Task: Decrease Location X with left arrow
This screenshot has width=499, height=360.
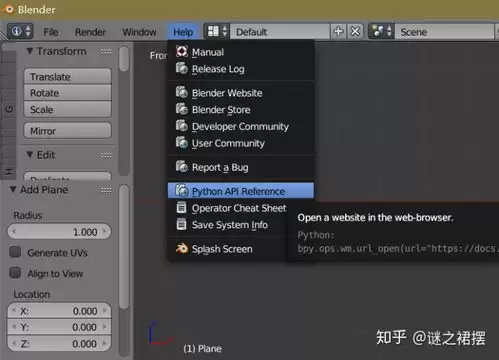Action: click(14, 310)
